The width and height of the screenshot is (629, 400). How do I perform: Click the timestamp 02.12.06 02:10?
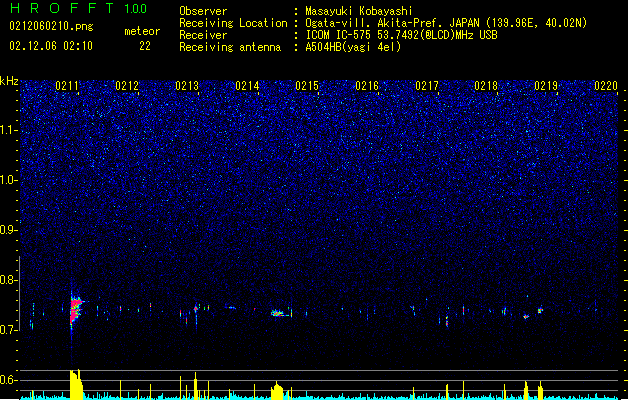click(x=51, y=46)
